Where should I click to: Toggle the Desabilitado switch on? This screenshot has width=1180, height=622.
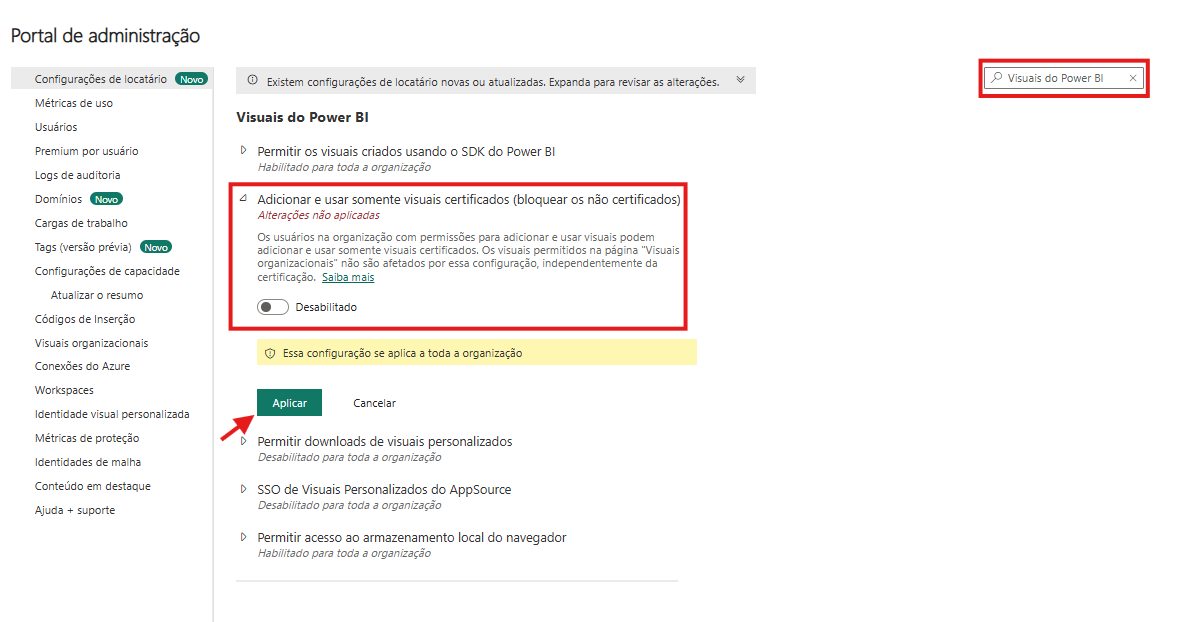(x=272, y=307)
